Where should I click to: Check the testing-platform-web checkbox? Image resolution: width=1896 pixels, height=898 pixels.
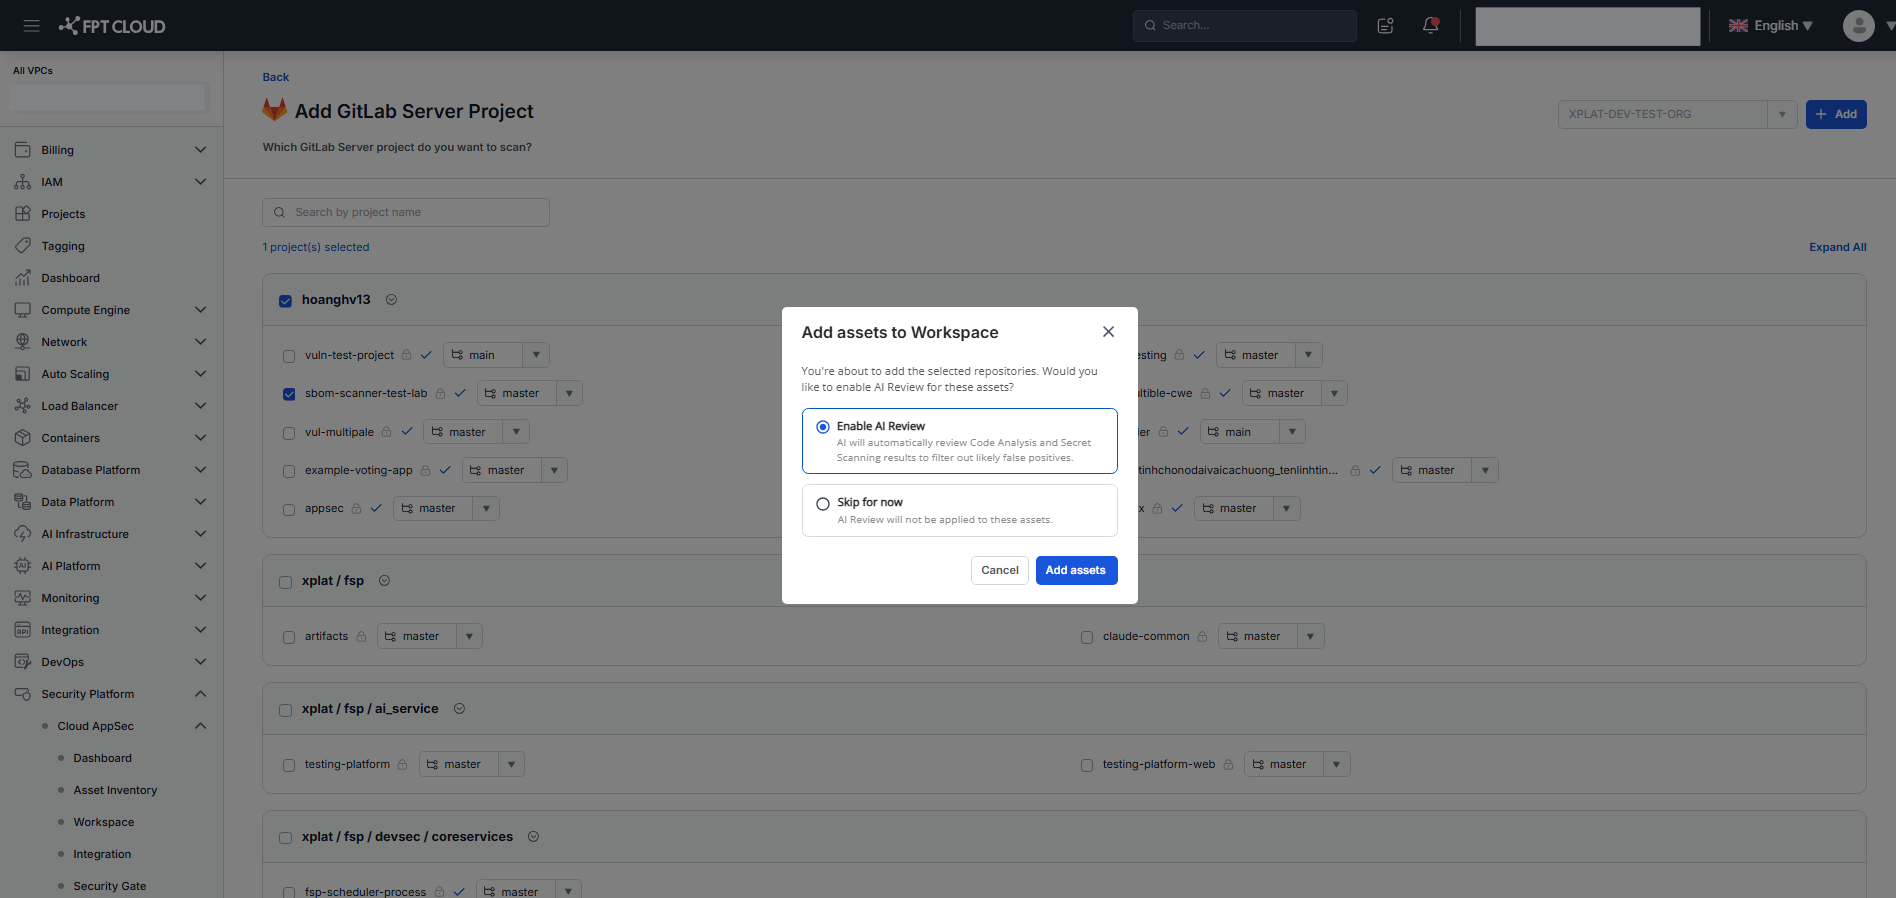1087,765
